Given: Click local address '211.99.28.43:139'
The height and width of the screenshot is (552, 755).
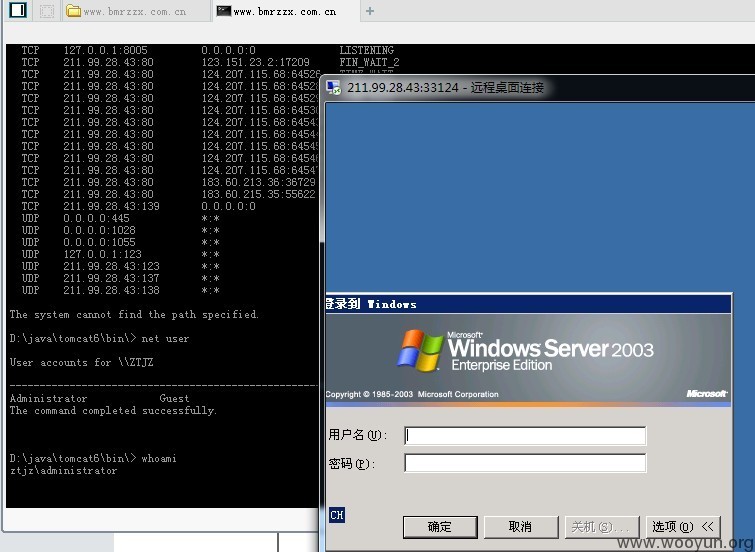Looking at the screenshot, I should click(111, 206).
